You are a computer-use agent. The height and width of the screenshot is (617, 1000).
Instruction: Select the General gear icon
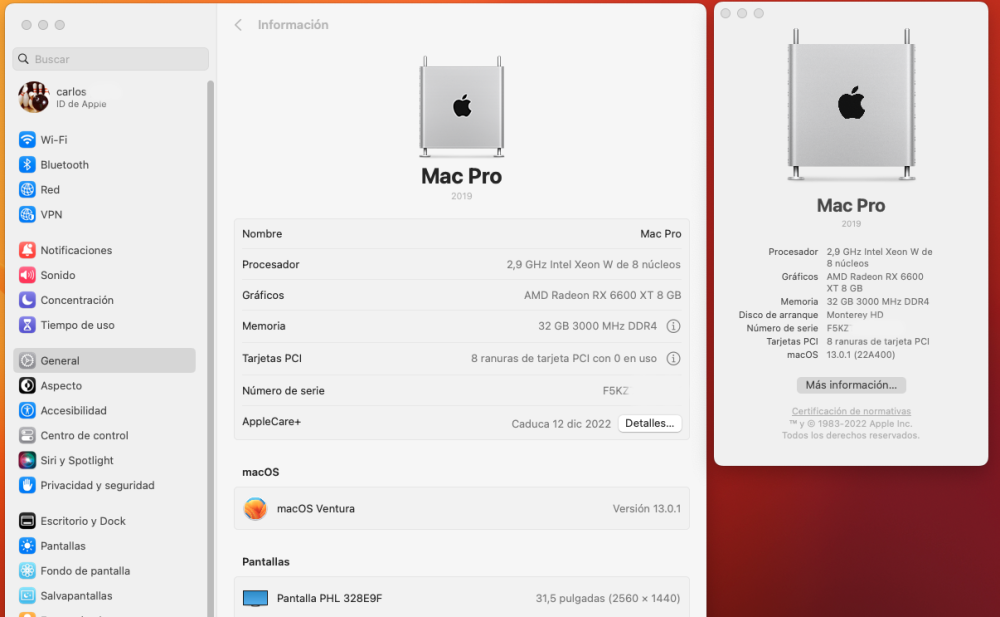[x=27, y=360]
